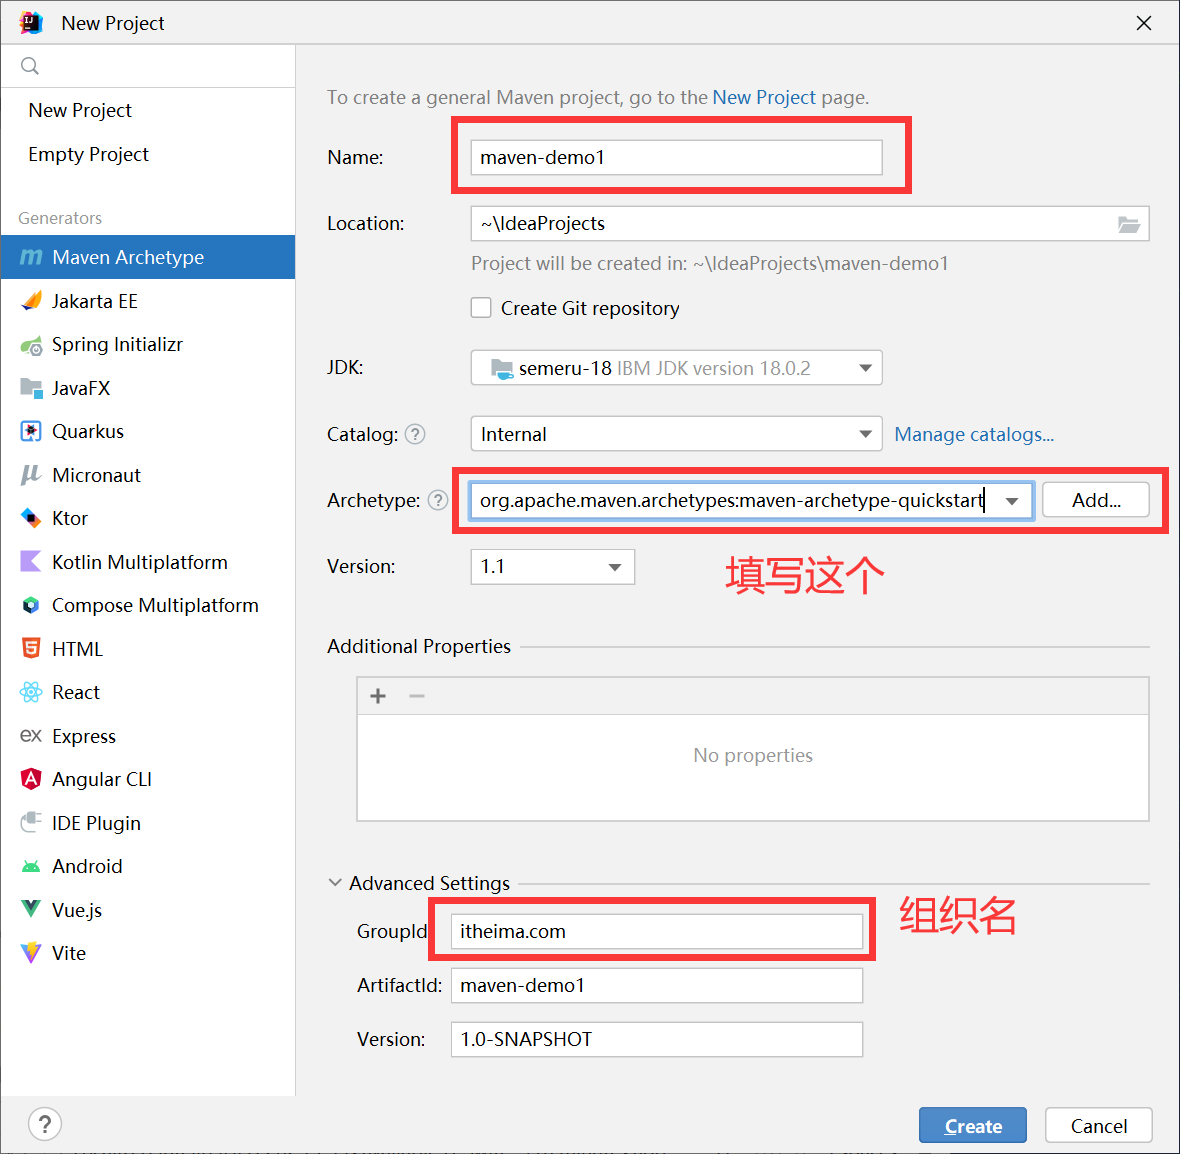The image size is (1180, 1154).
Task: Click the help icon next to Archetype
Action: (437, 501)
